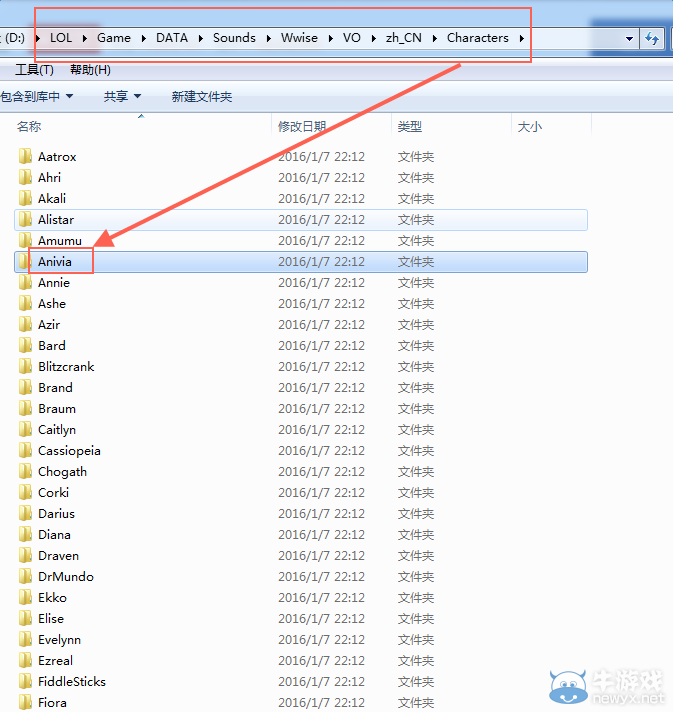This screenshot has width=673, height=712.
Task: Click Characters in the breadcrumb
Action: (x=478, y=38)
